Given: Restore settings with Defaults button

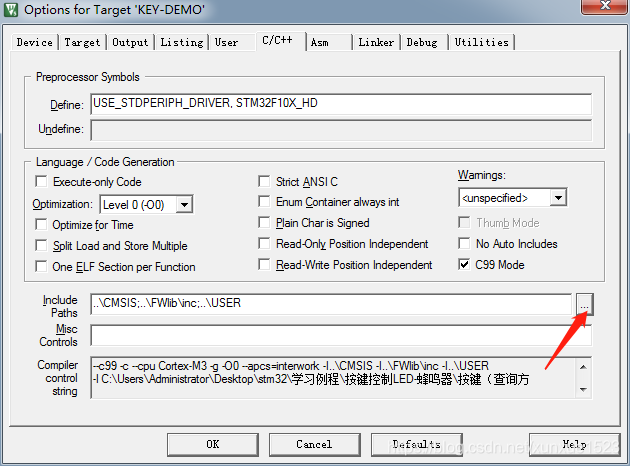Looking at the screenshot, I should 416,444.
